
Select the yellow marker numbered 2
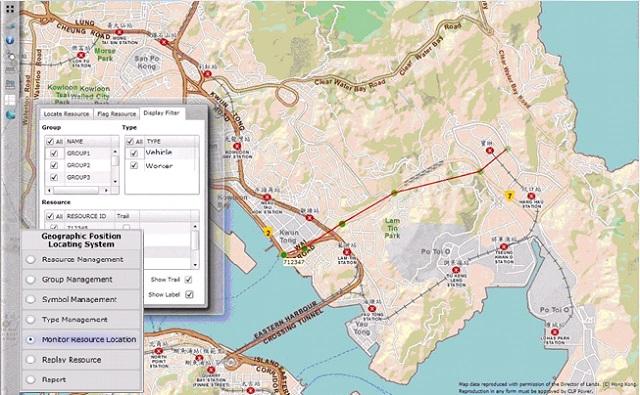click(x=268, y=233)
